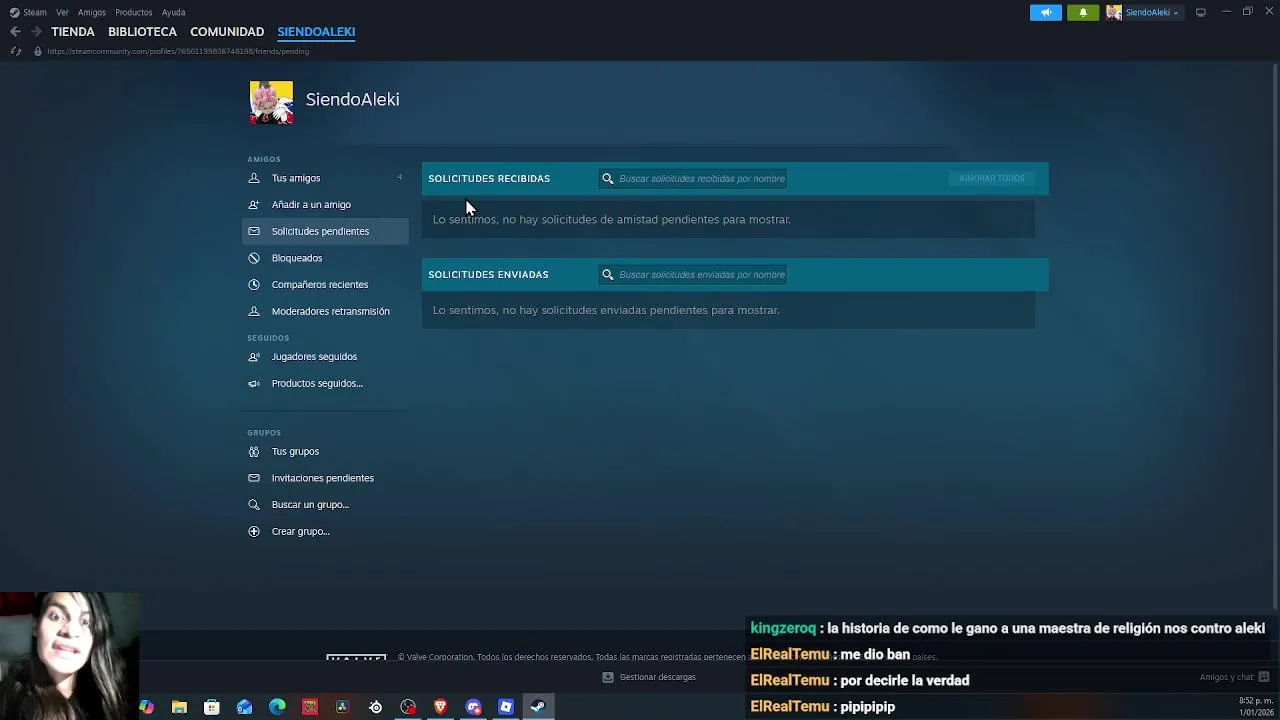1280x720 pixels.
Task: Open Microsoft Store from the taskbar
Action: click(x=212, y=707)
